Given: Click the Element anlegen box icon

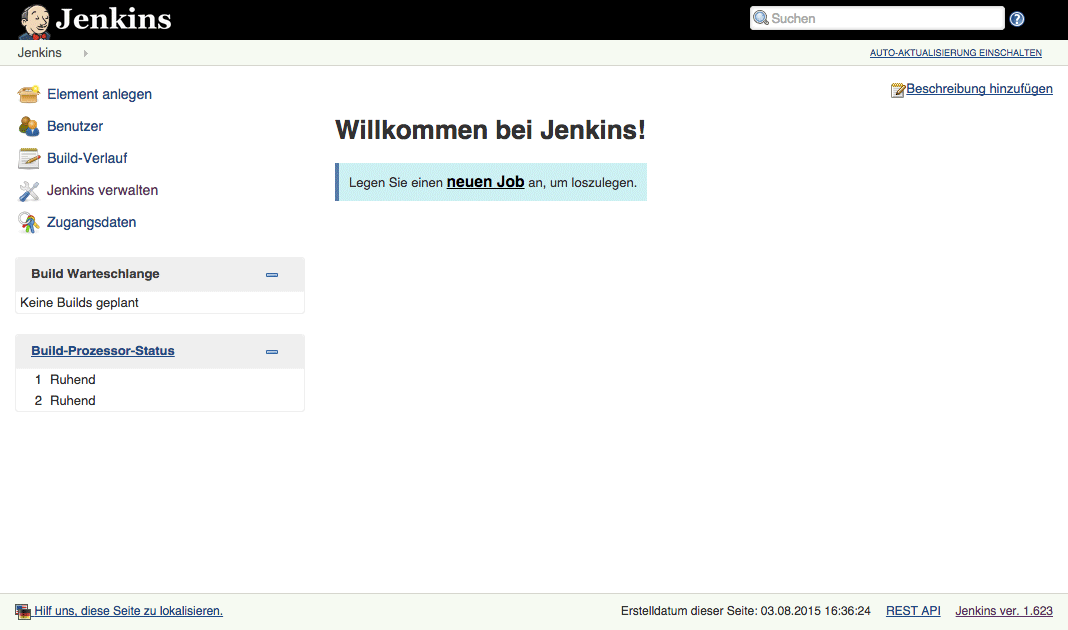Looking at the screenshot, I should tap(29, 94).
